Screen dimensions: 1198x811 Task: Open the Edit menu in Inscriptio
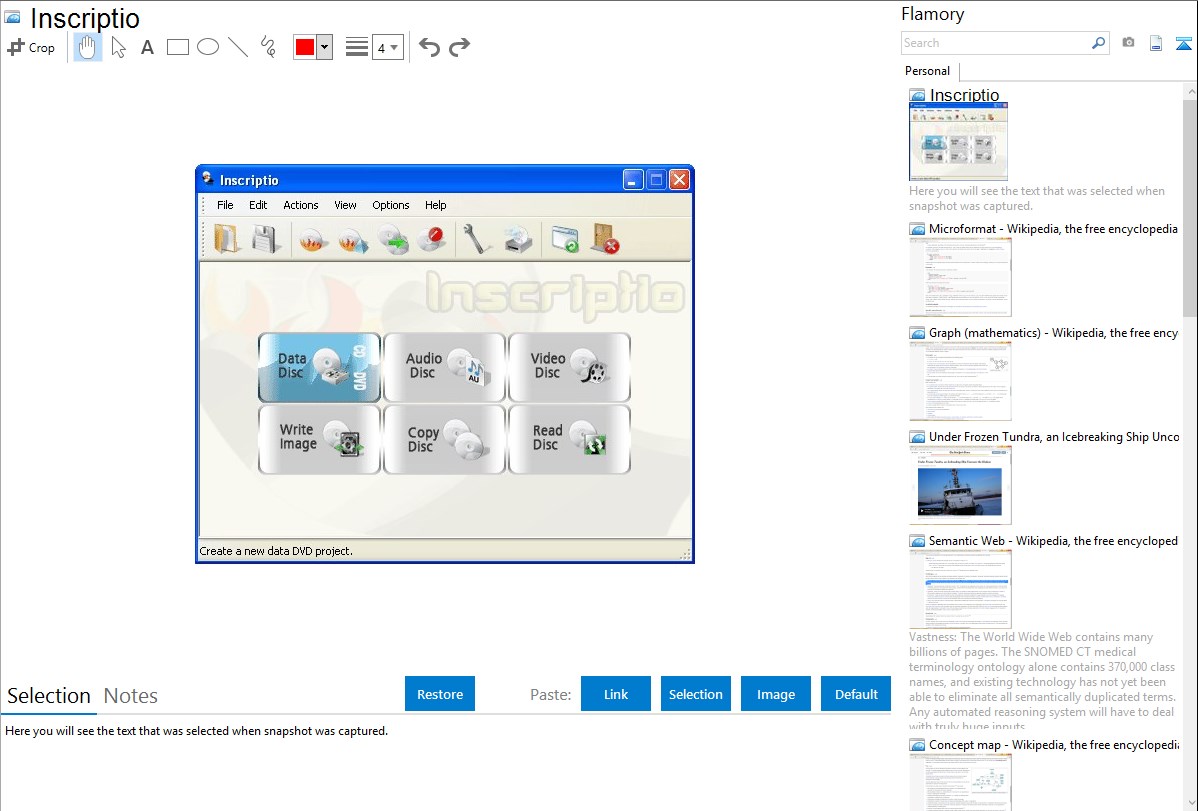click(x=258, y=205)
